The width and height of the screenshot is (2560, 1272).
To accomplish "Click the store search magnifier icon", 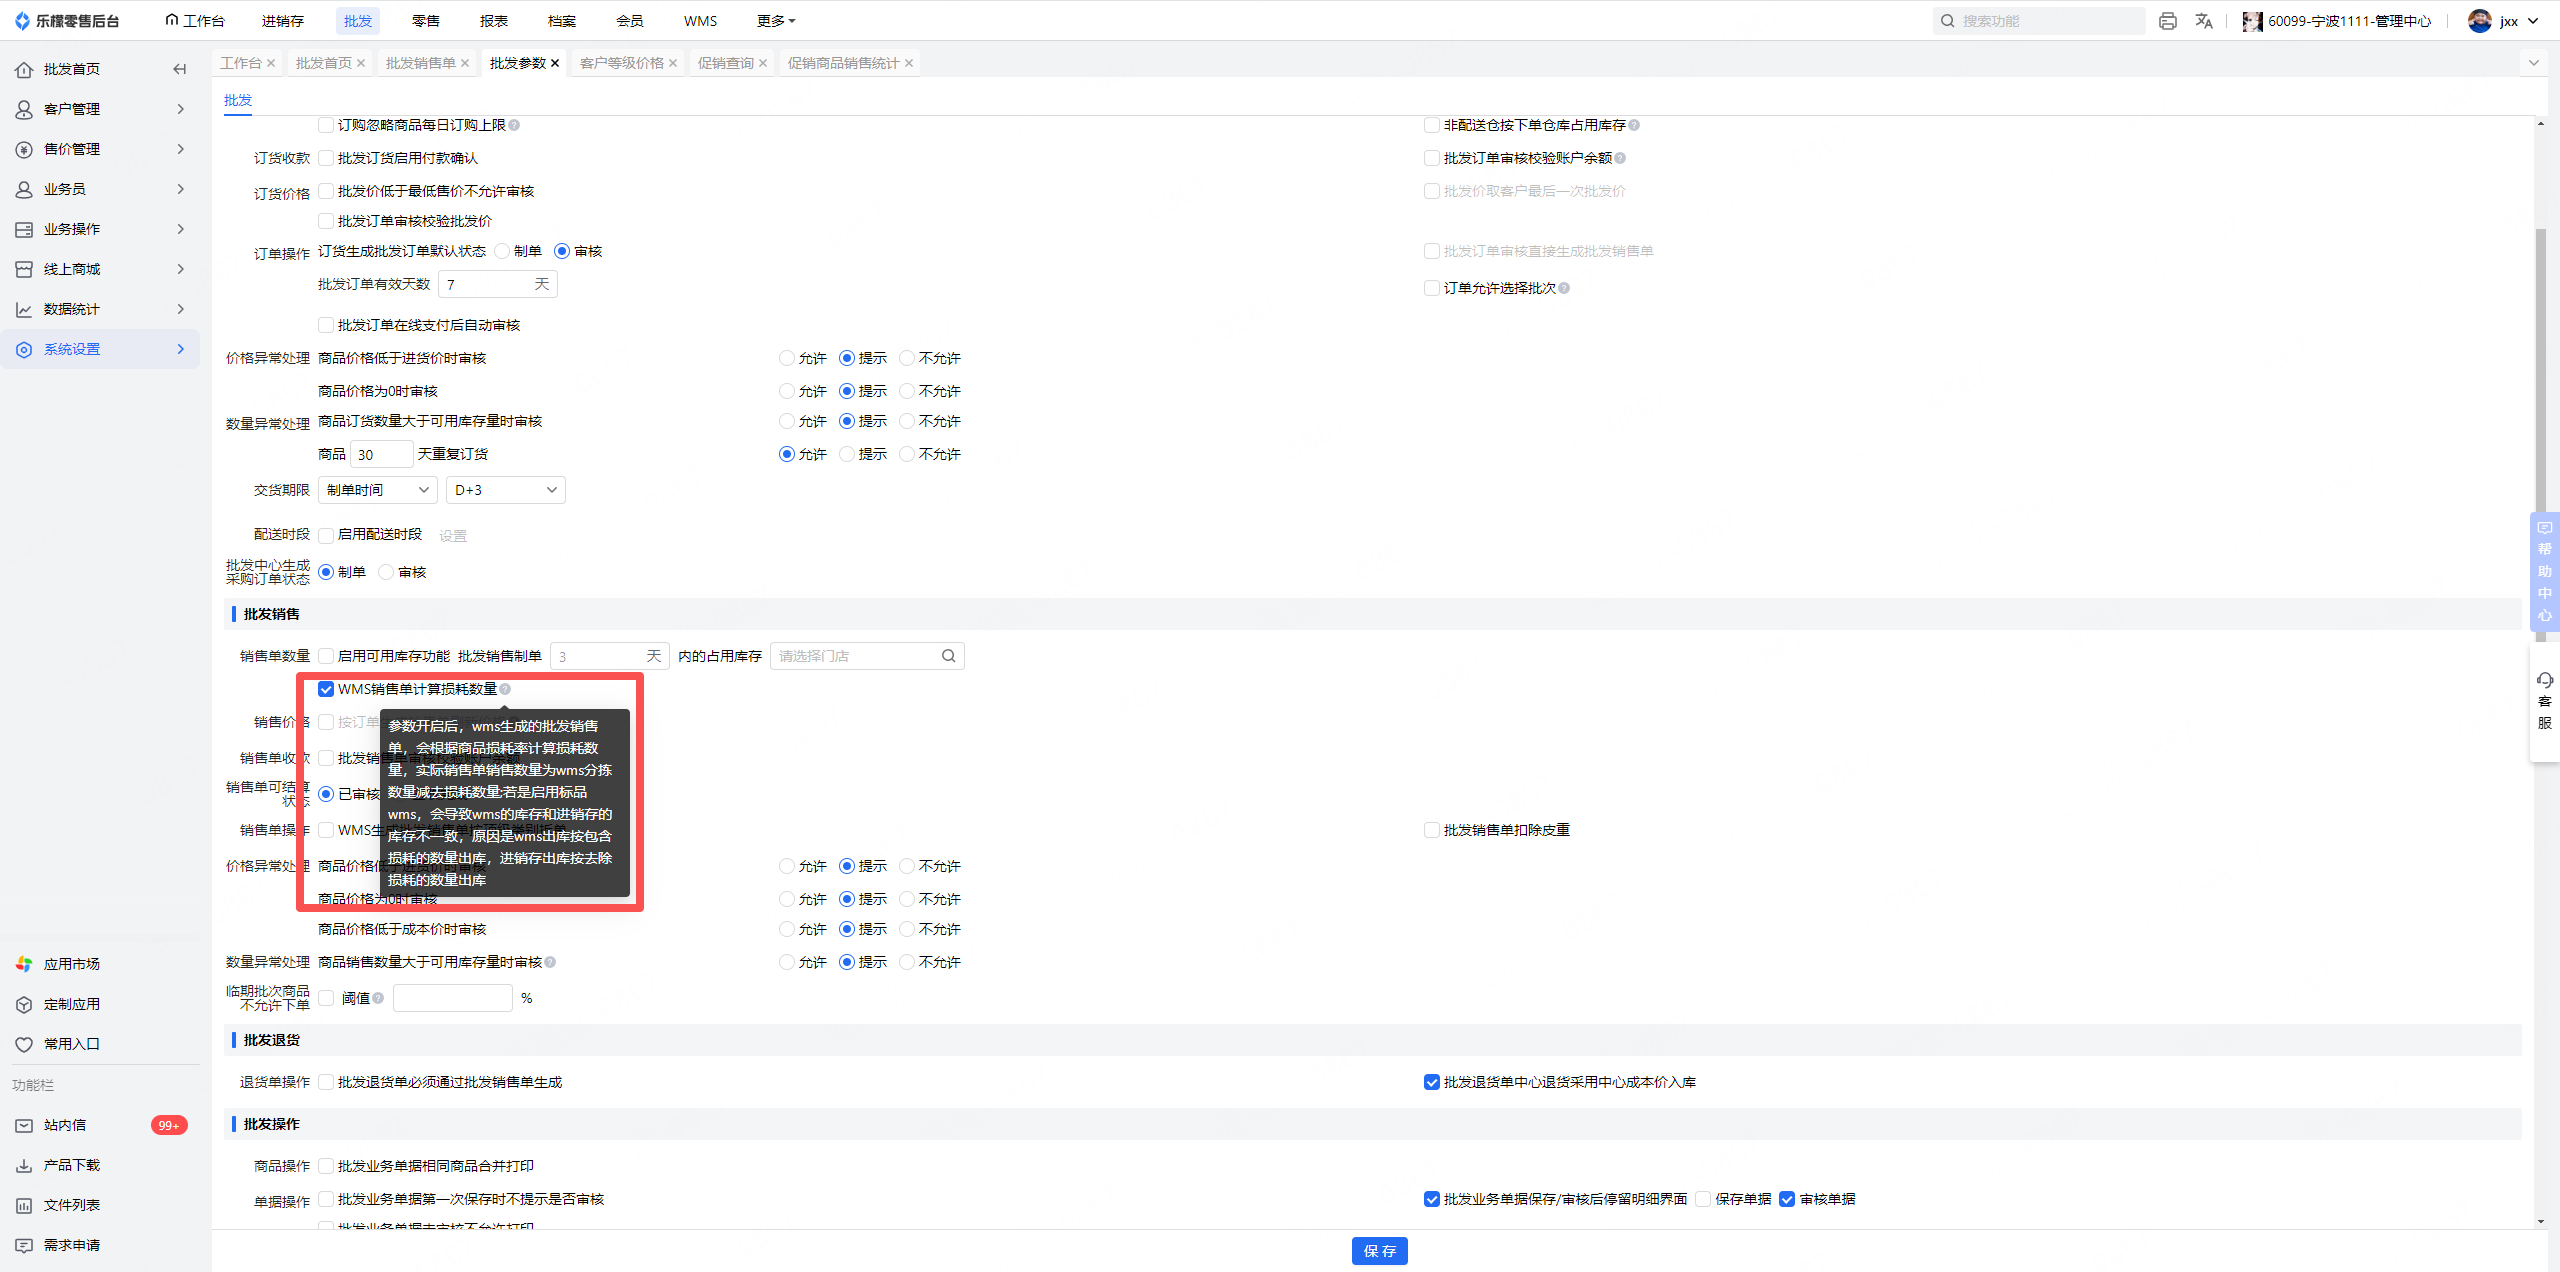I will pyautogui.click(x=948, y=656).
